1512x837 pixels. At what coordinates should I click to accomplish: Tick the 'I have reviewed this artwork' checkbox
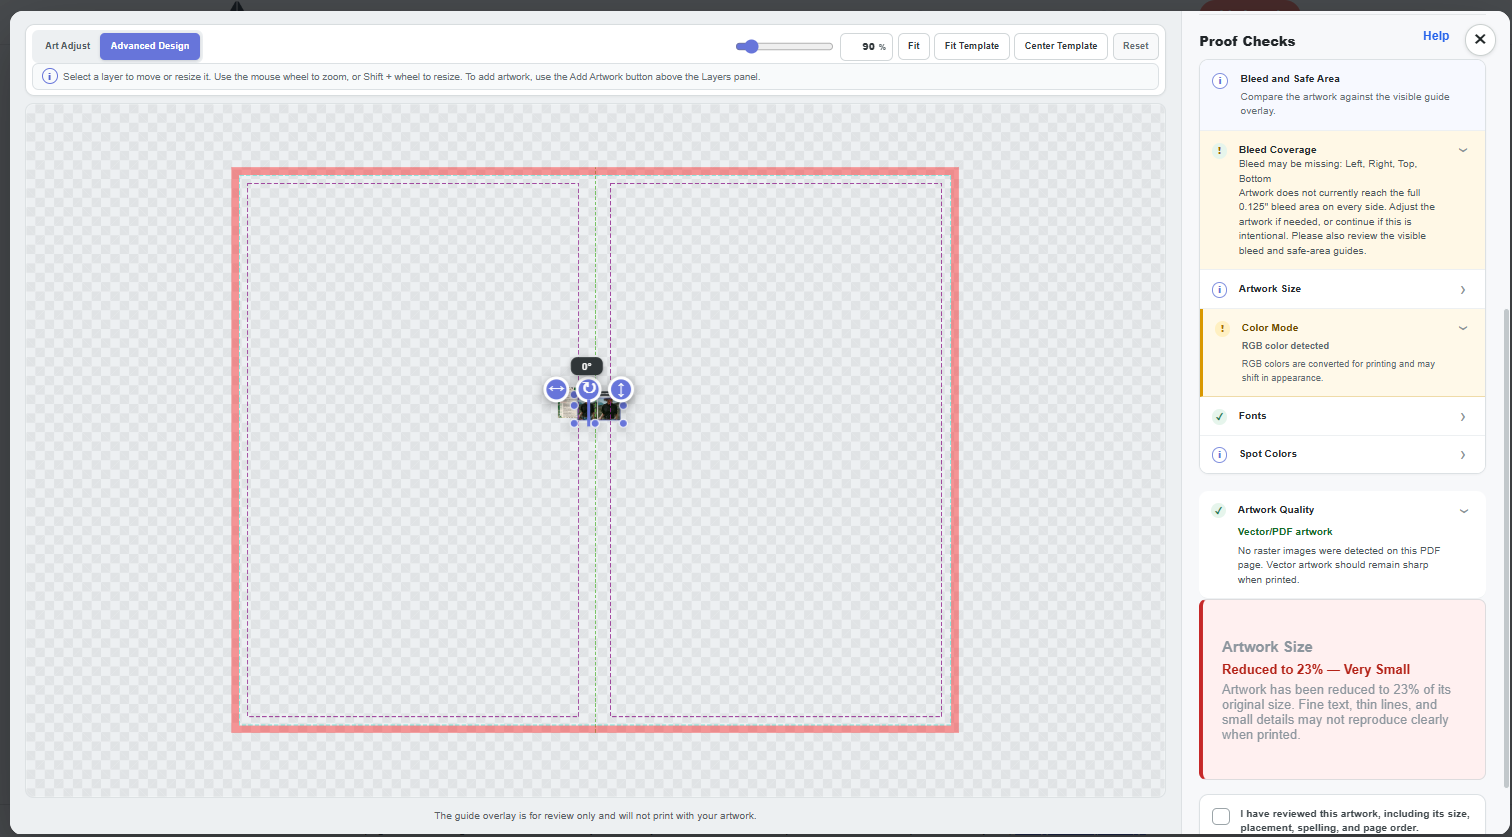tap(1221, 816)
